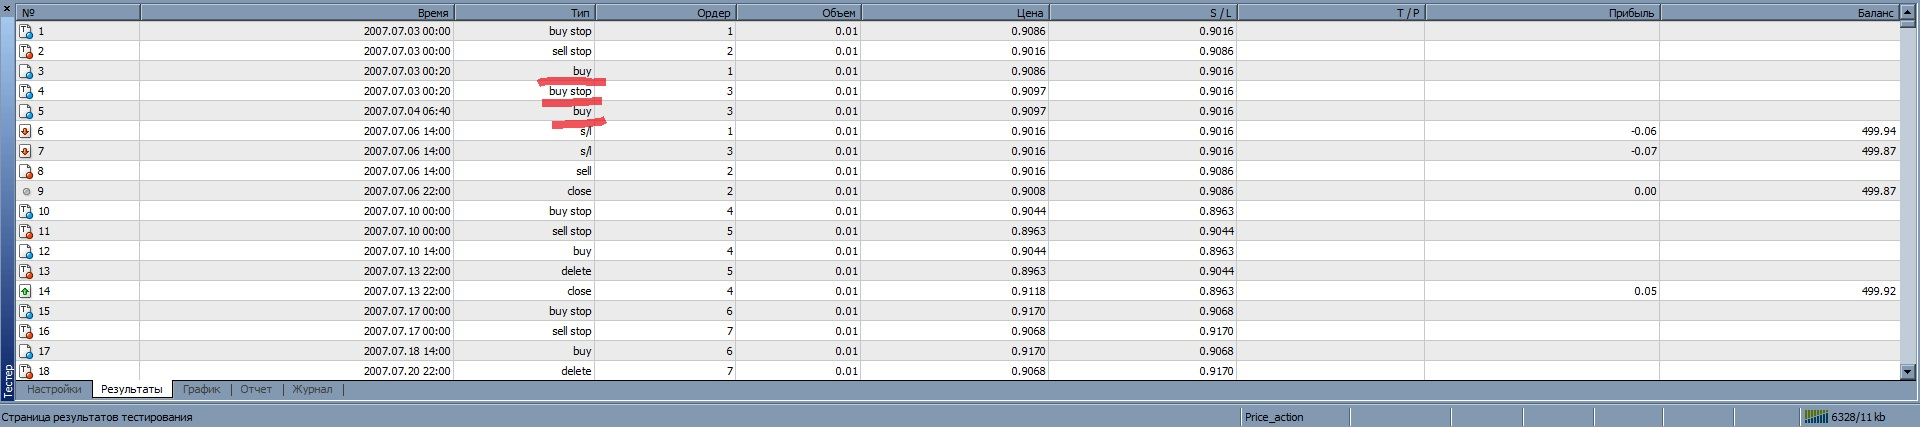Click 'Страница результатов тестирования' status text
Screen dimensions: 1920x427
pyautogui.click(x=97, y=417)
